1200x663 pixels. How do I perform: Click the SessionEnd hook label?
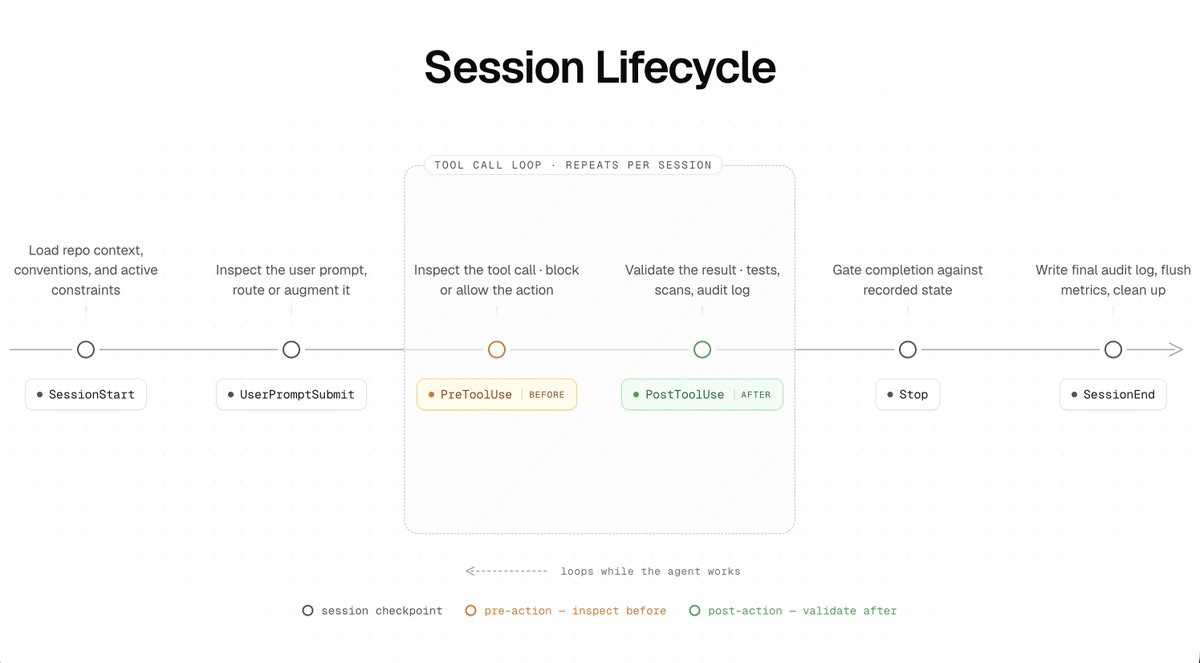coord(1113,394)
